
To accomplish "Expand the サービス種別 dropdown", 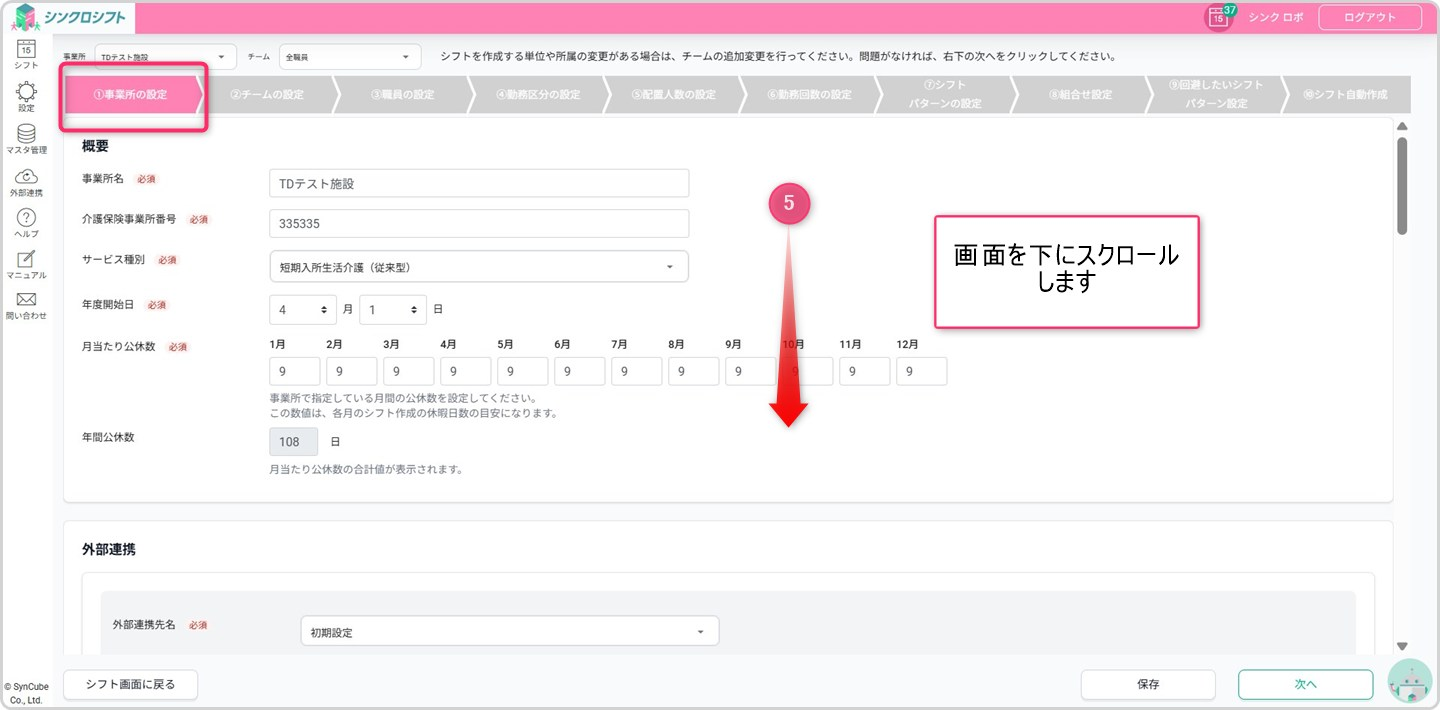I will [479, 267].
